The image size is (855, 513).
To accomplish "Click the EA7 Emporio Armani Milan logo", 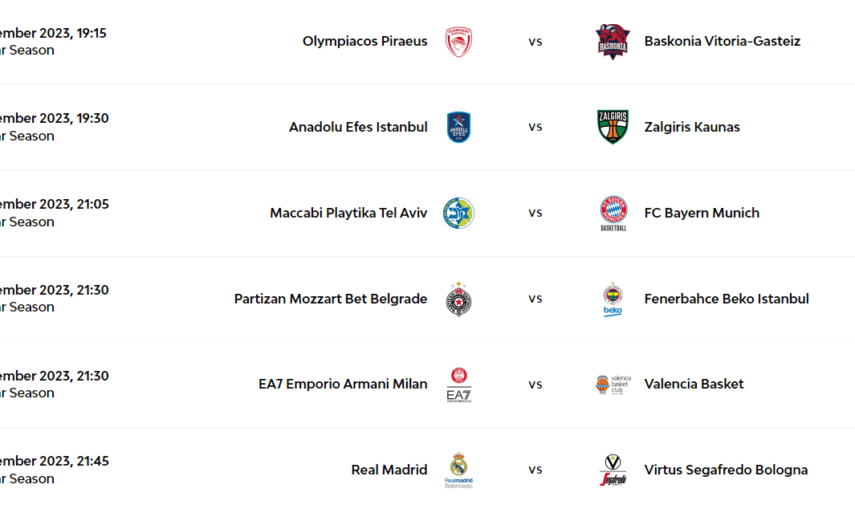I will coord(459,385).
